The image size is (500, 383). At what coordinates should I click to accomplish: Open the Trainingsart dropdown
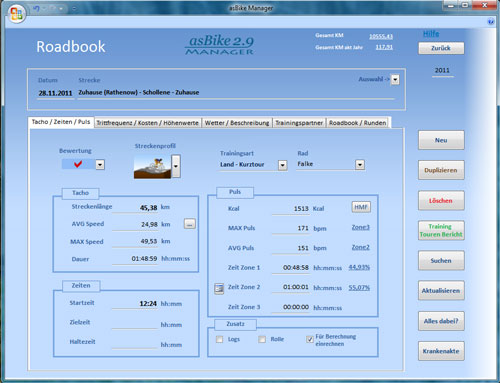point(282,165)
